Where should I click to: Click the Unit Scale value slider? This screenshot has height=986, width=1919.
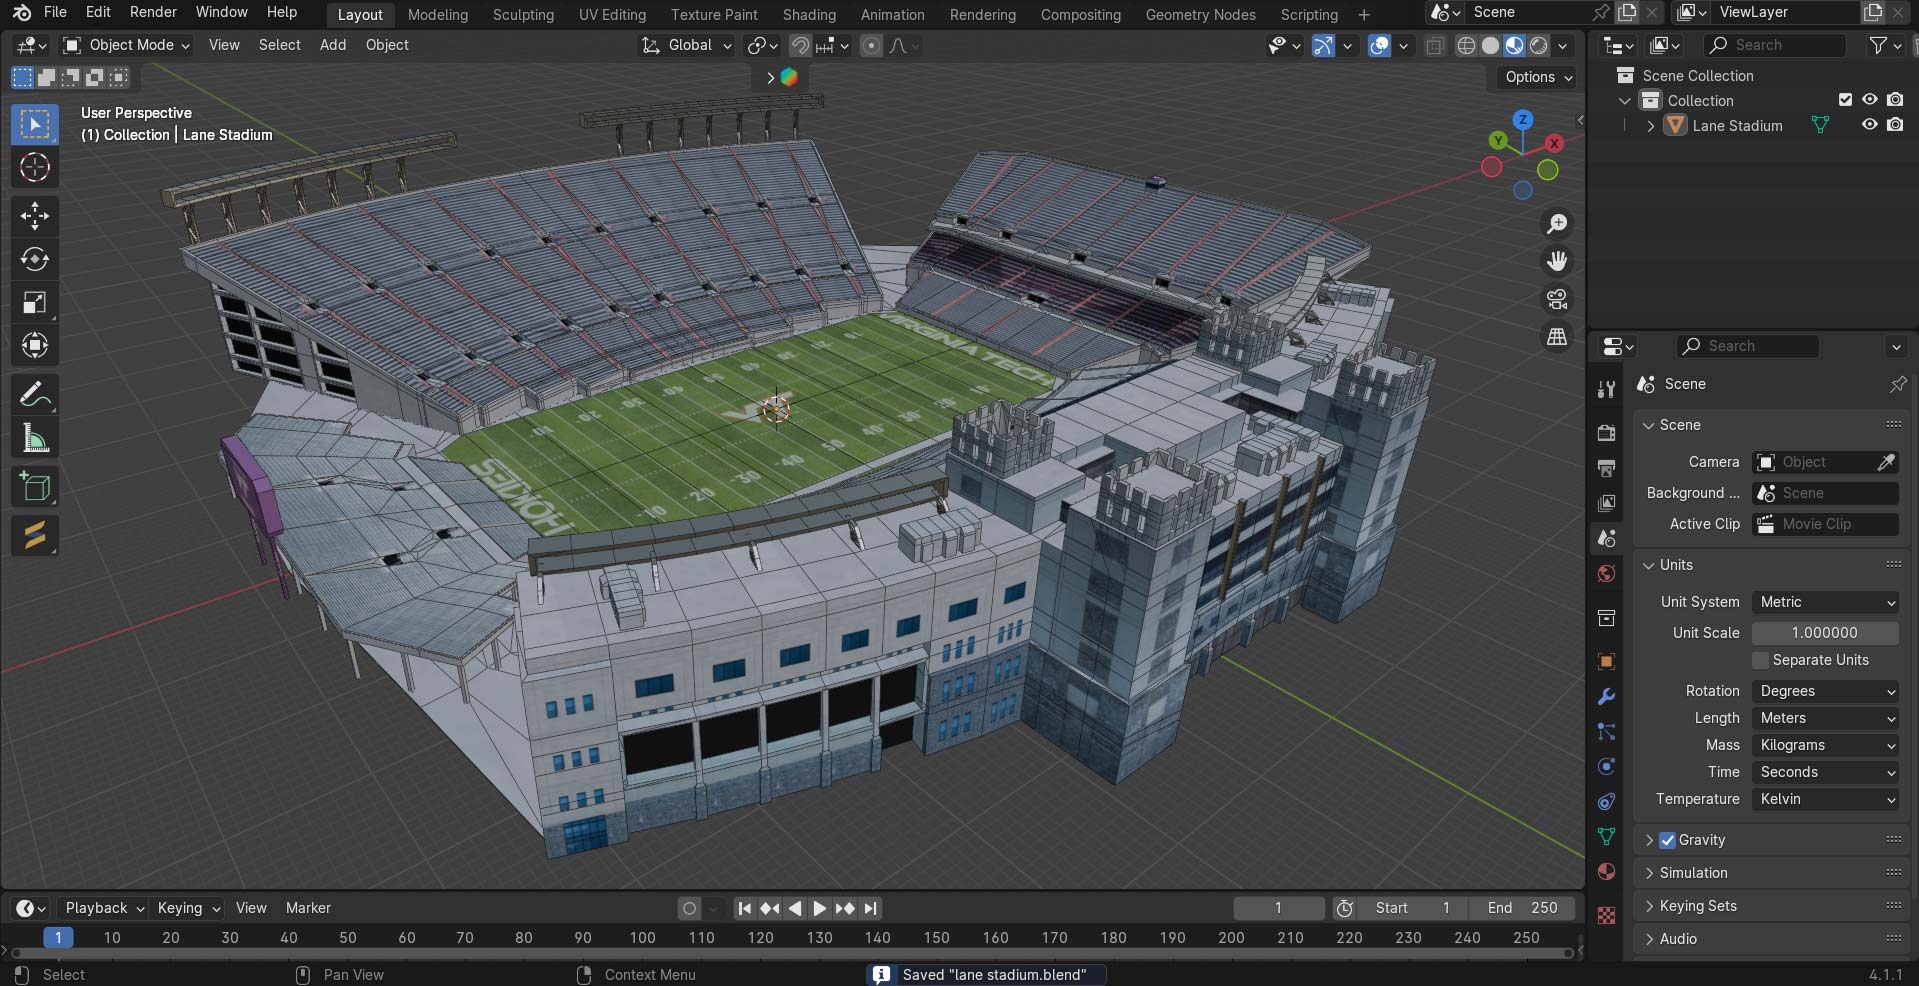[1825, 633]
